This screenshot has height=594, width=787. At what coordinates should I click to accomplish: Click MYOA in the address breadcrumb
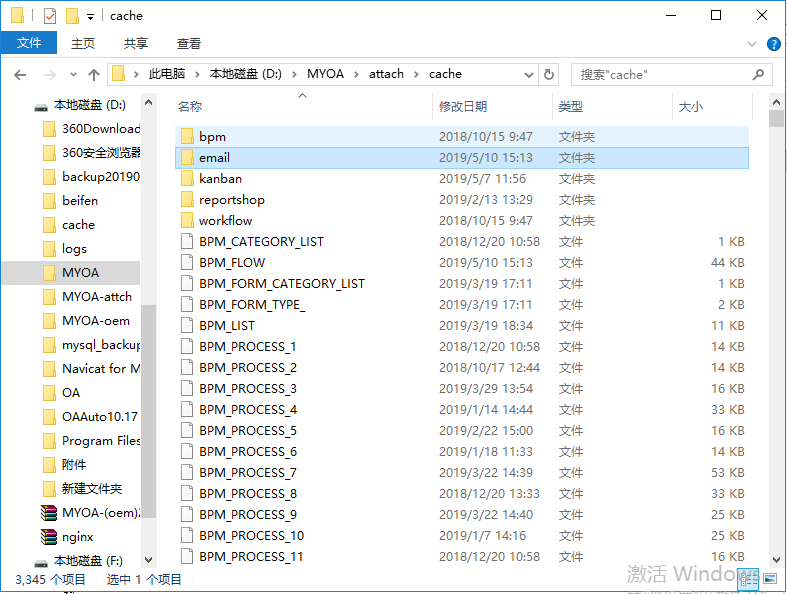(x=326, y=74)
